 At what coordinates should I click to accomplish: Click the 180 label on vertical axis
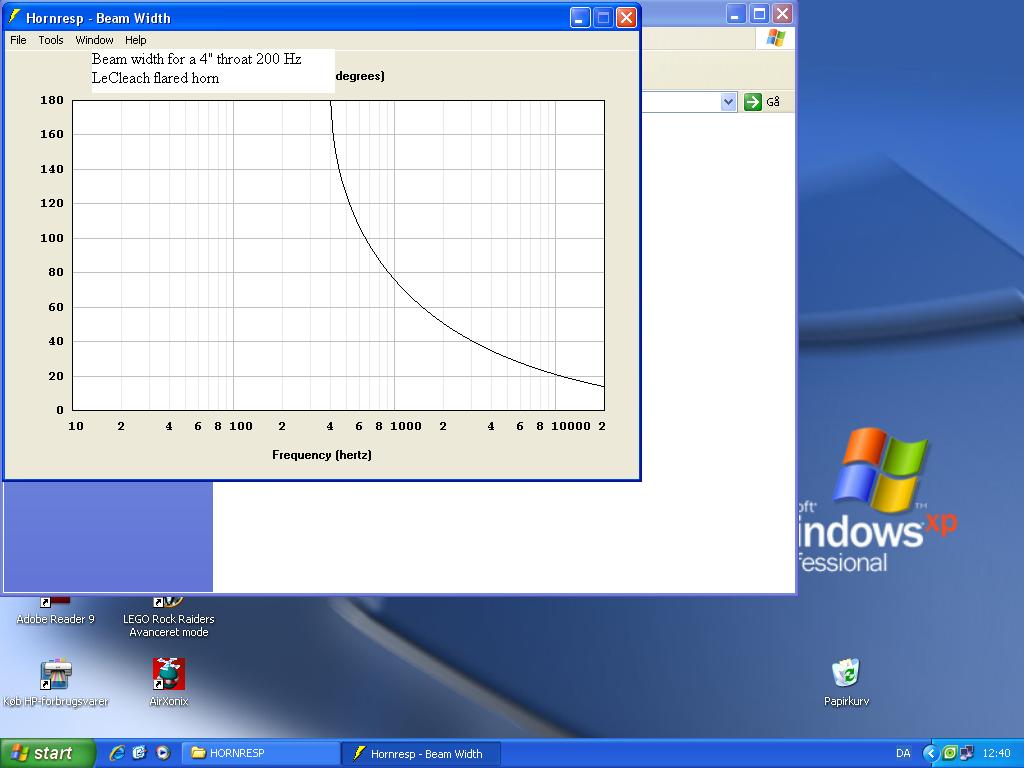pyautogui.click(x=52, y=100)
